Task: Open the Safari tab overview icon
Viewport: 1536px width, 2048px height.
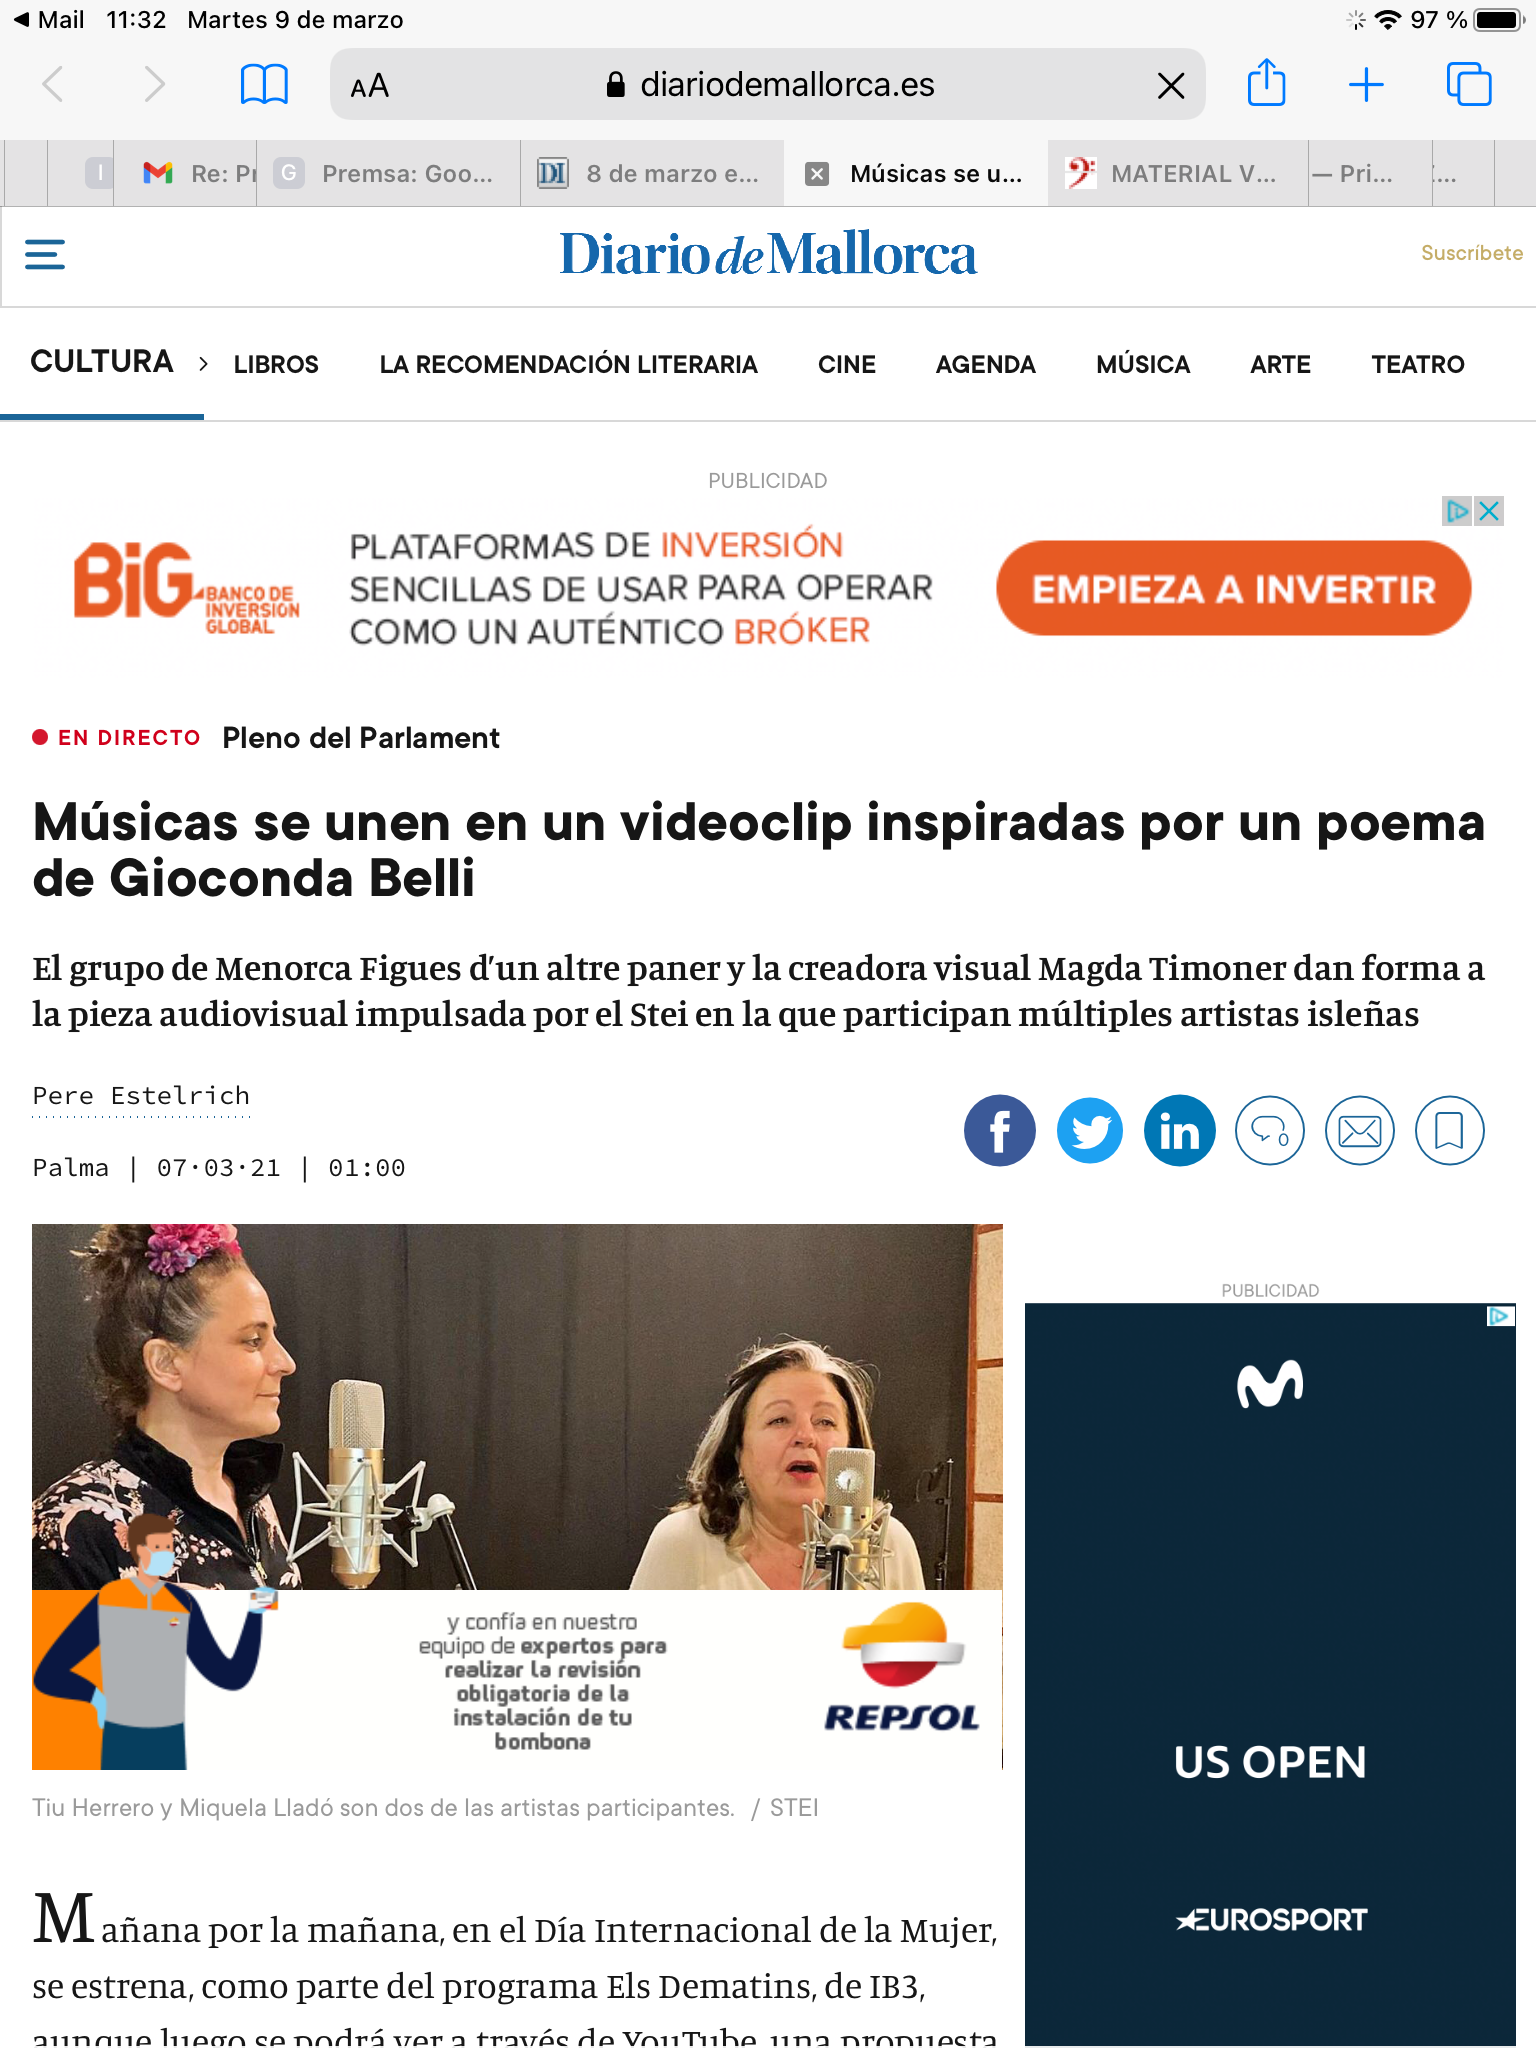Action: pos(1469,84)
